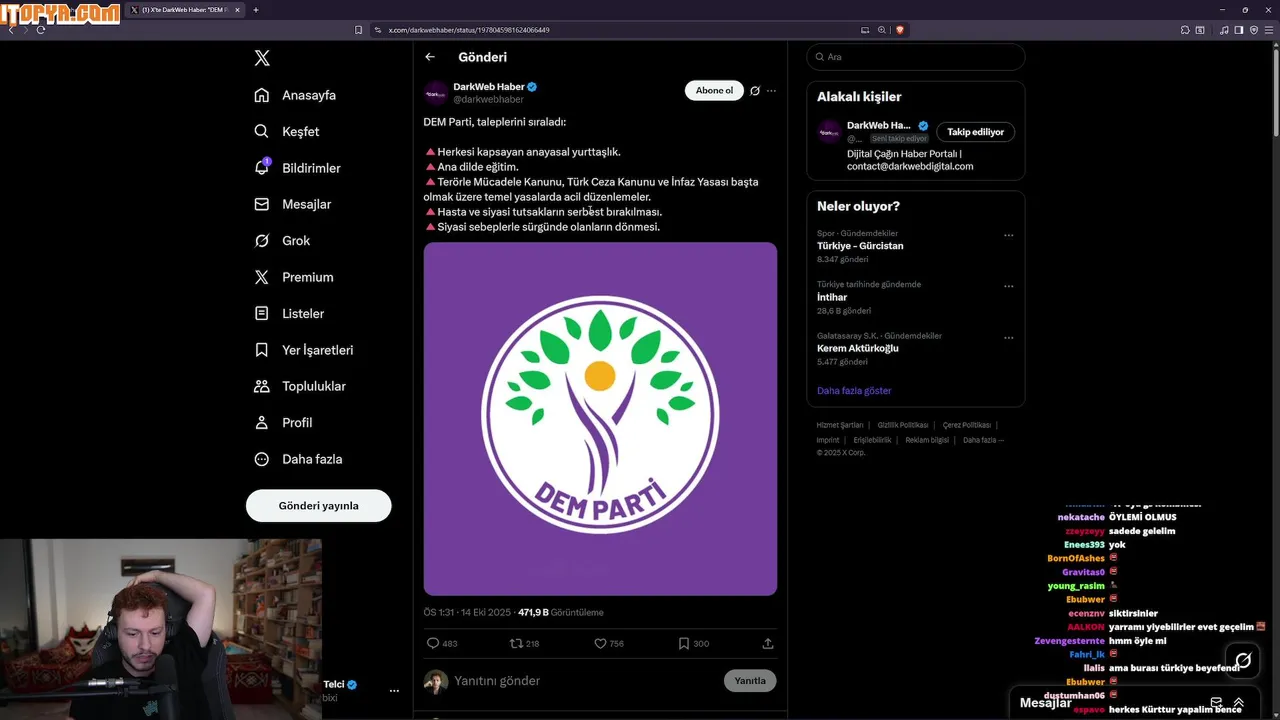The image size is (1280, 720).
Task: Expand the Mesajlar drawer
Action: click(x=1238, y=703)
